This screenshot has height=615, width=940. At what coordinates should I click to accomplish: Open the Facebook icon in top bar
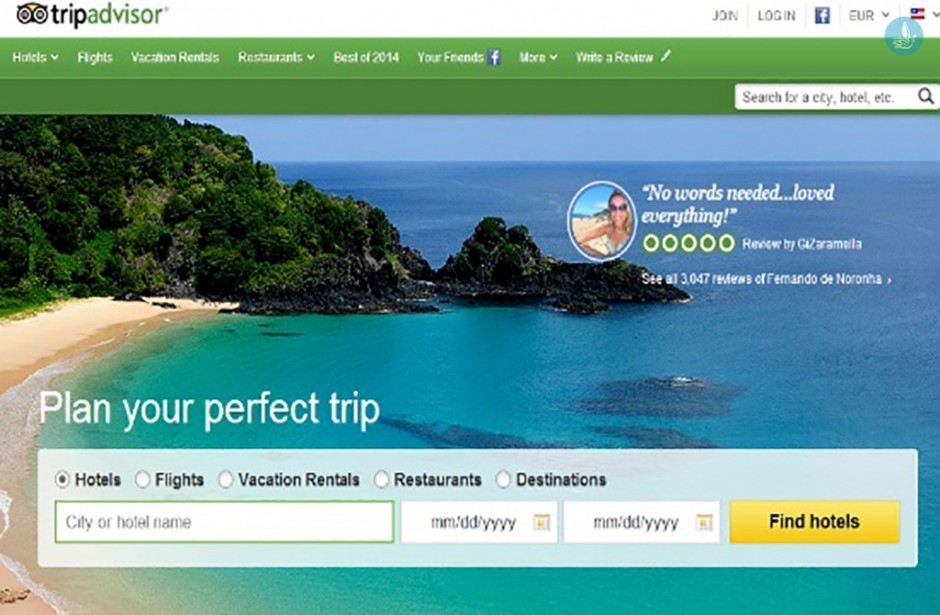click(x=822, y=16)
